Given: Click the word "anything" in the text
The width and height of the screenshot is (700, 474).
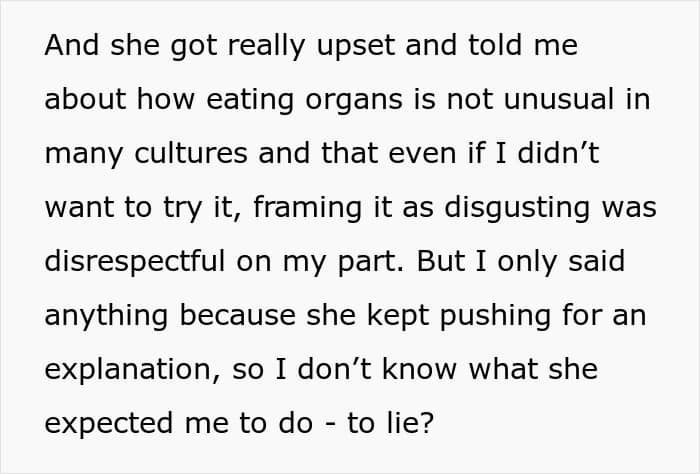Looking at the screenshot, I should 106,316.
